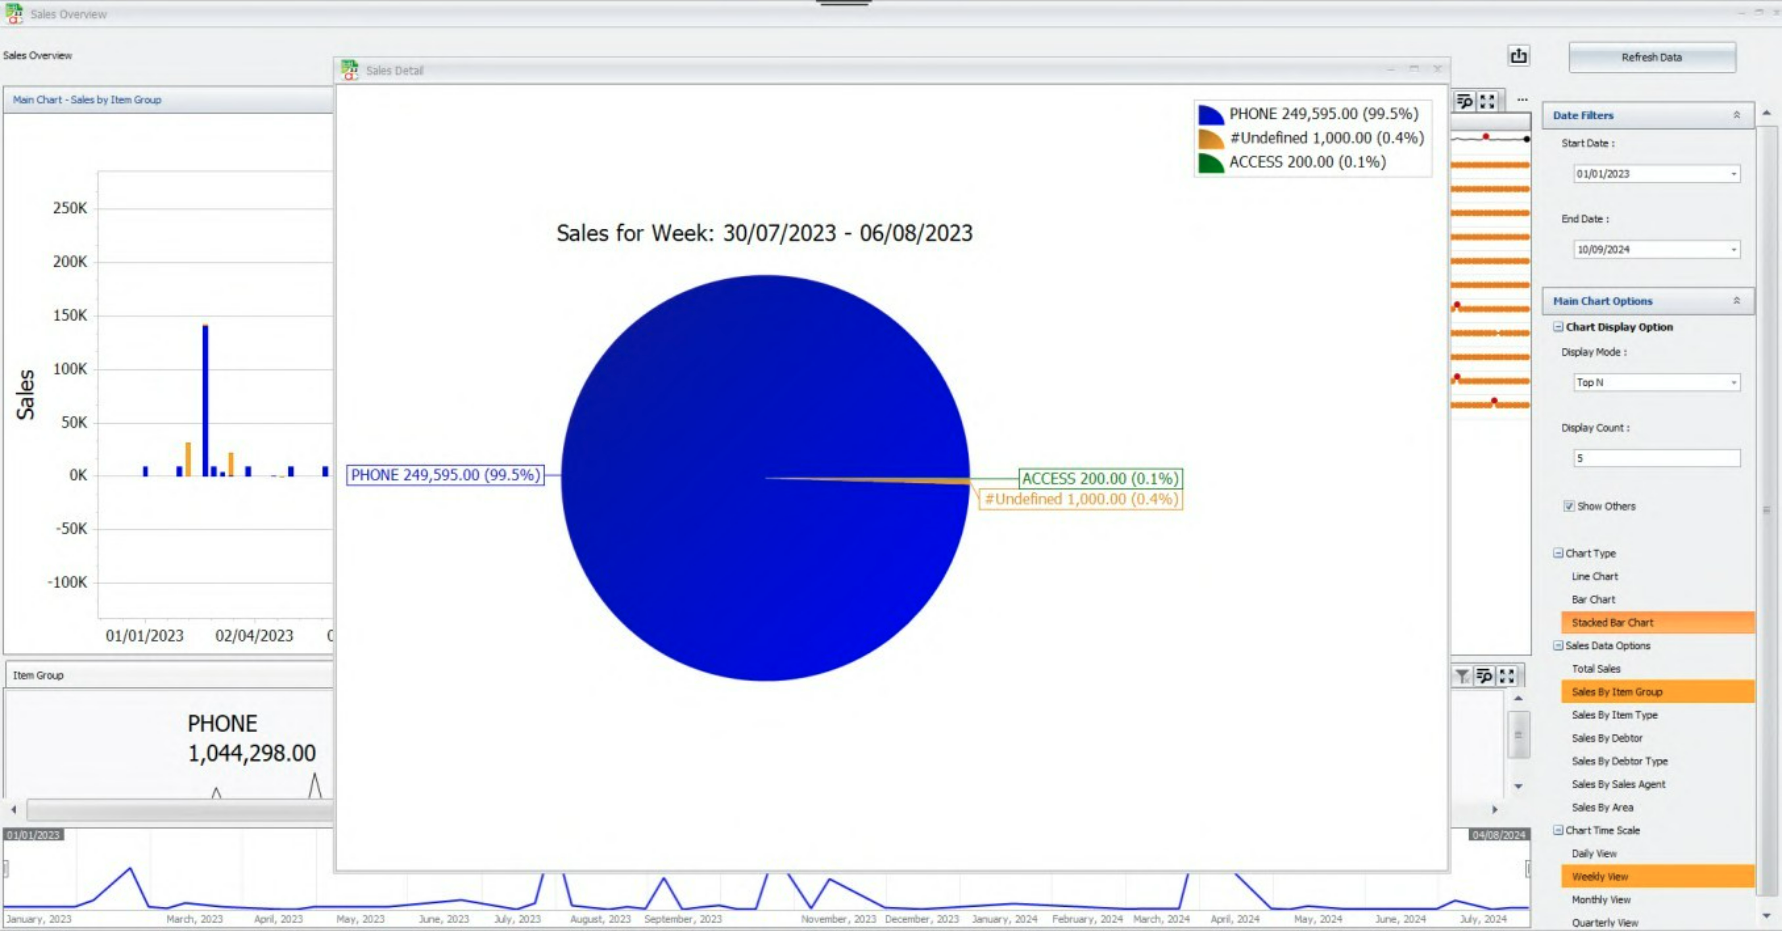This screenshot has height=932, width=1782.
Task: Click the lower panel inspect data icon
Action: coord(1485,676)
